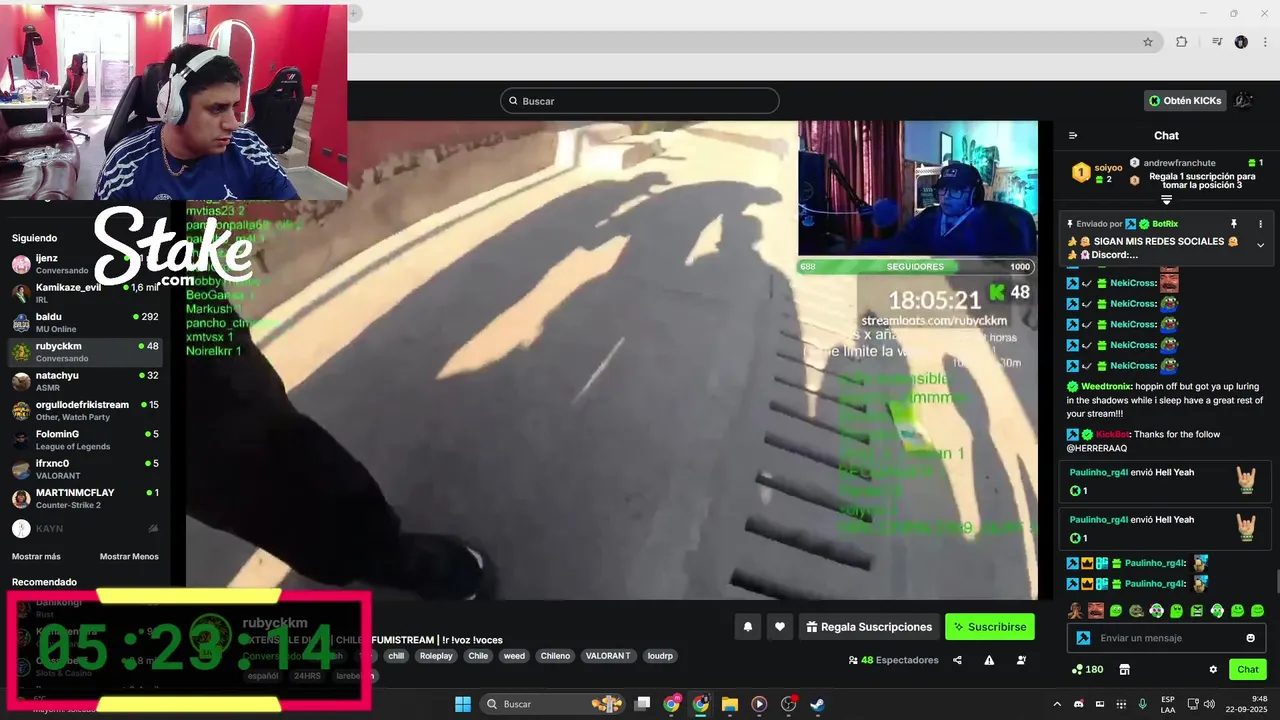
Task: Click the VALORANT tag
Action: click(x=608, y=656)
